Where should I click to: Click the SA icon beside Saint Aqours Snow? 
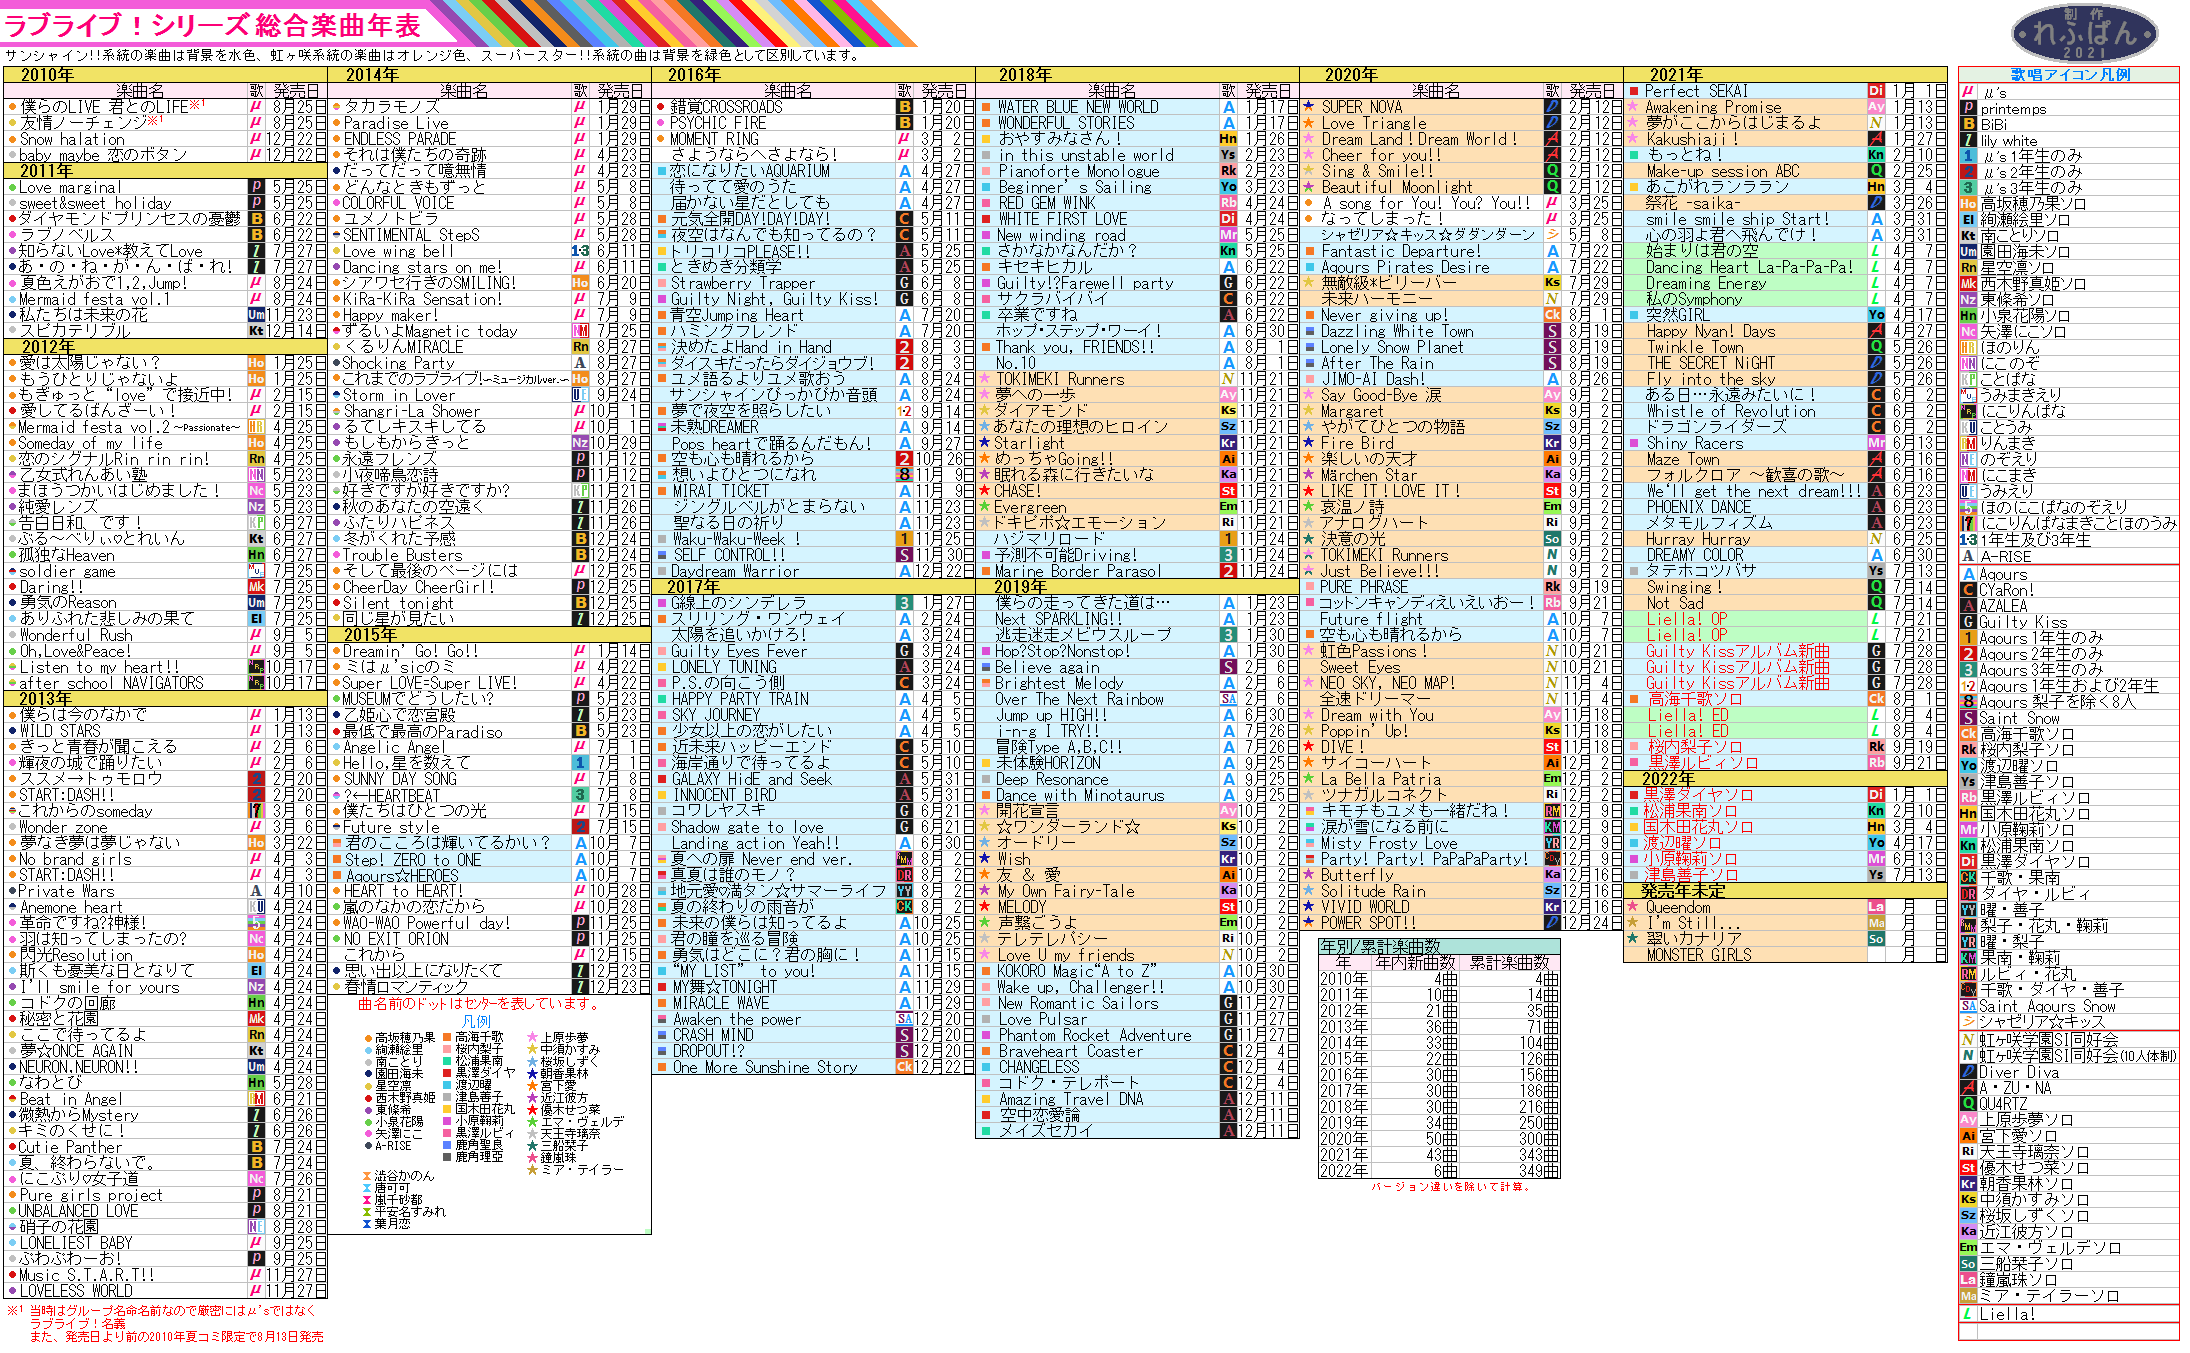[x=1967, y=1006]
